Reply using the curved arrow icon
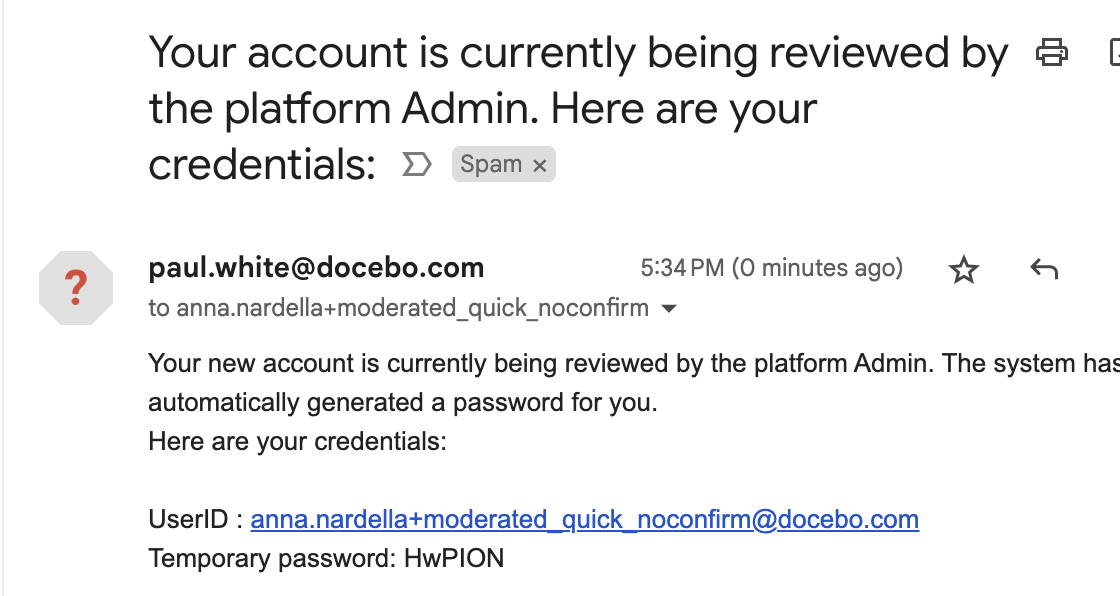 1044,269
